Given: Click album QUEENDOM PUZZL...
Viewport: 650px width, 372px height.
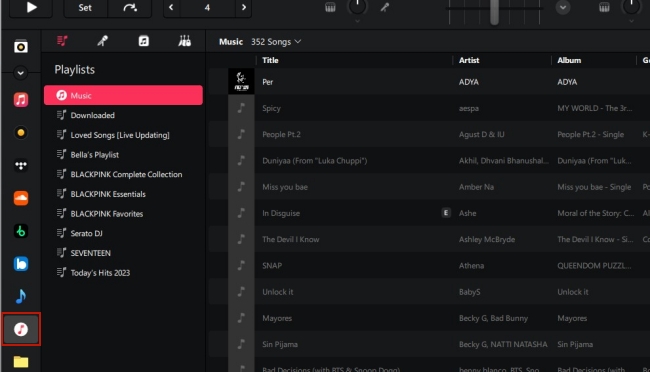Looking at the screenshot, I should tap(594, 265).
